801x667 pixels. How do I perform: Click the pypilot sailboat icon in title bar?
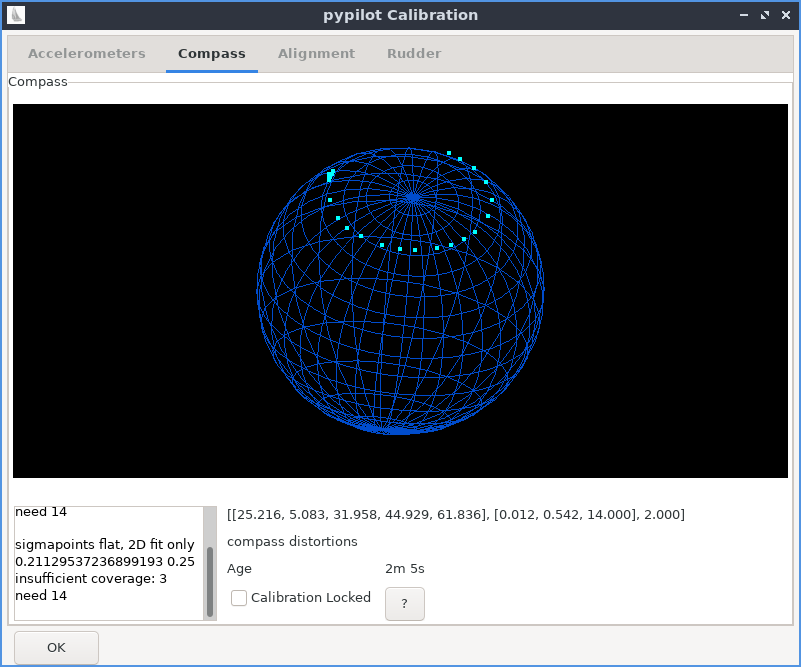tap(18, 15)
